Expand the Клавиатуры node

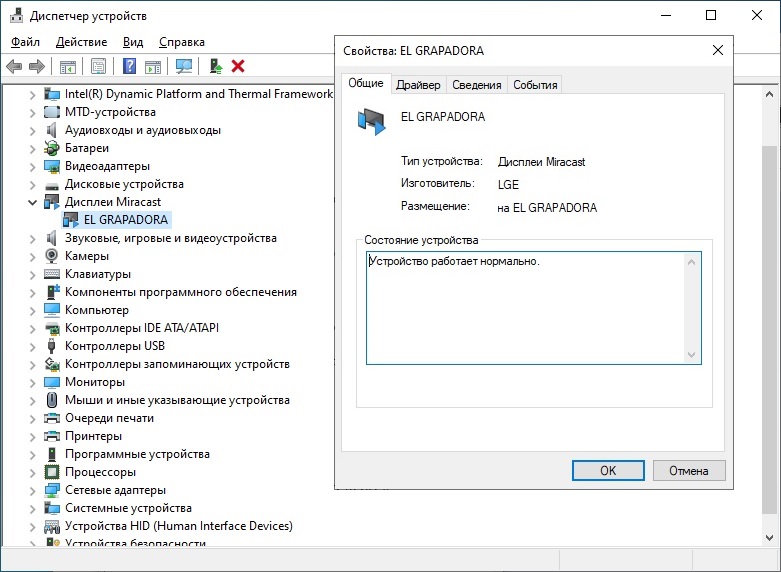pos(32,274)
